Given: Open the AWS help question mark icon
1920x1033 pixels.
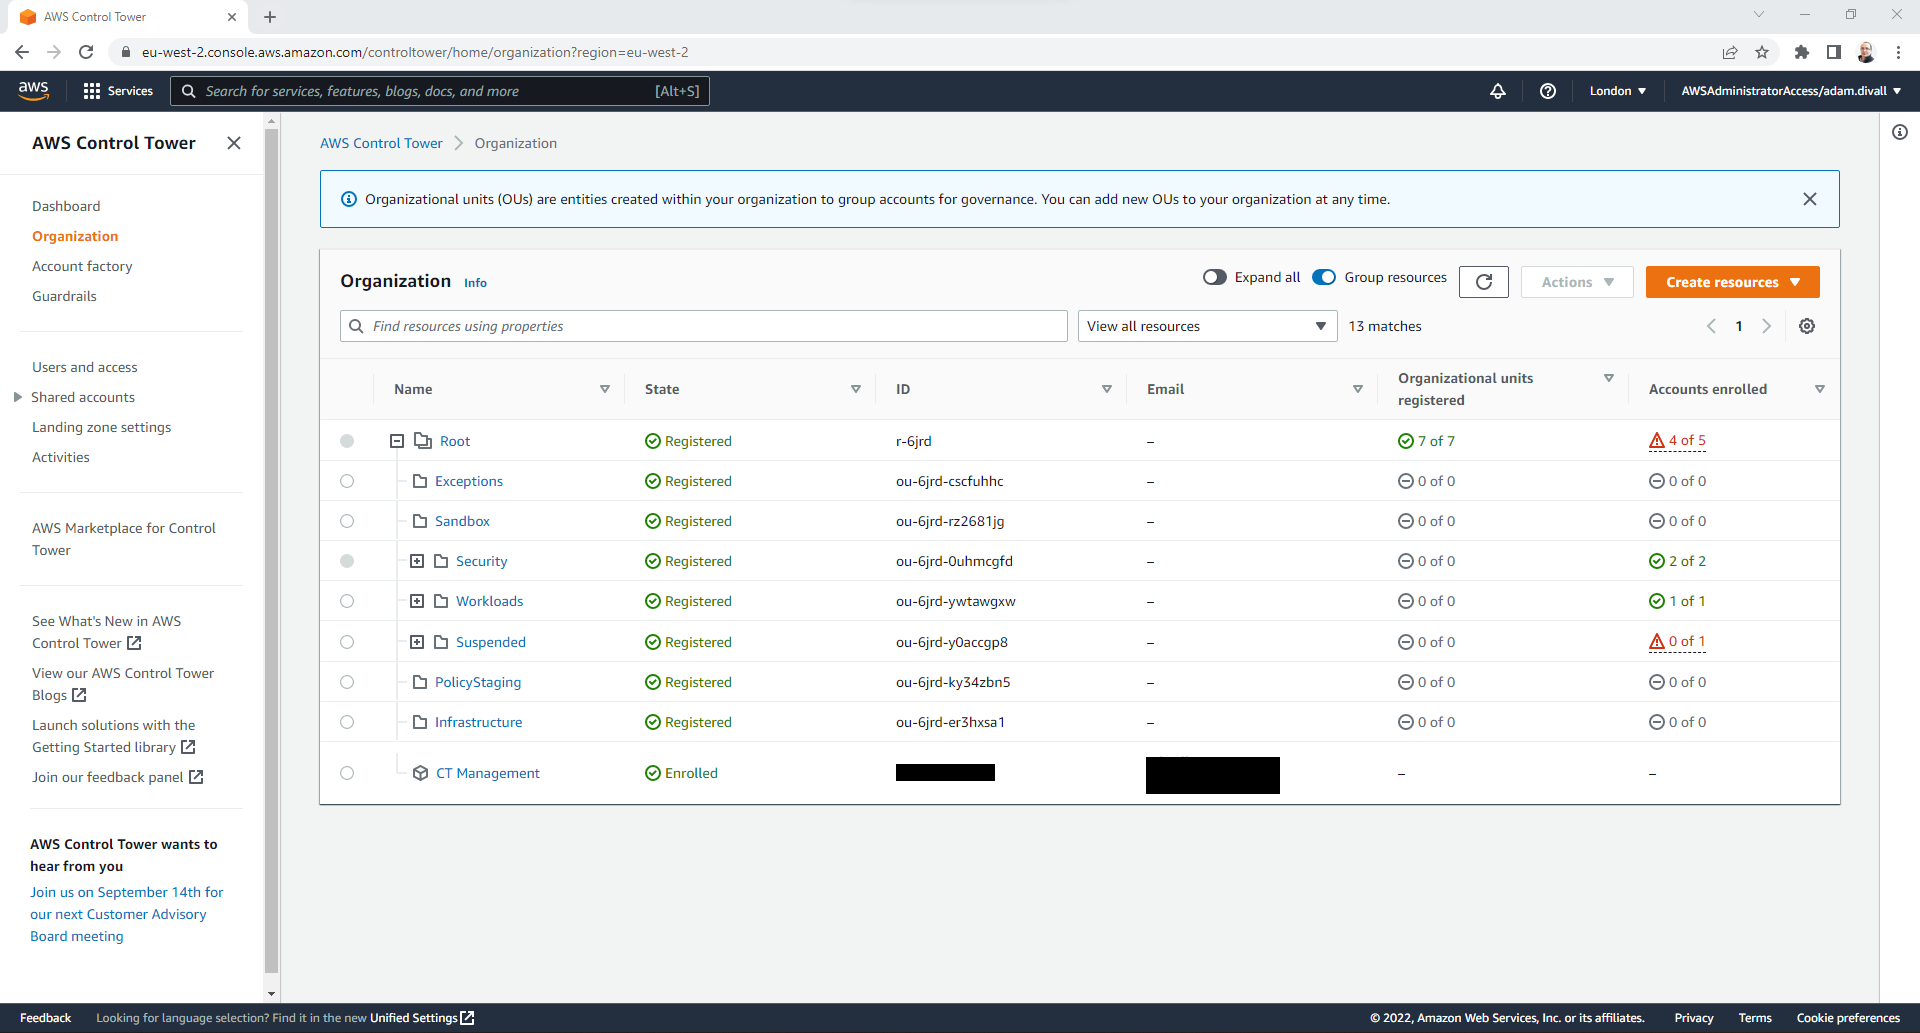Looking at the screenshot, I should pos(1548,91).
